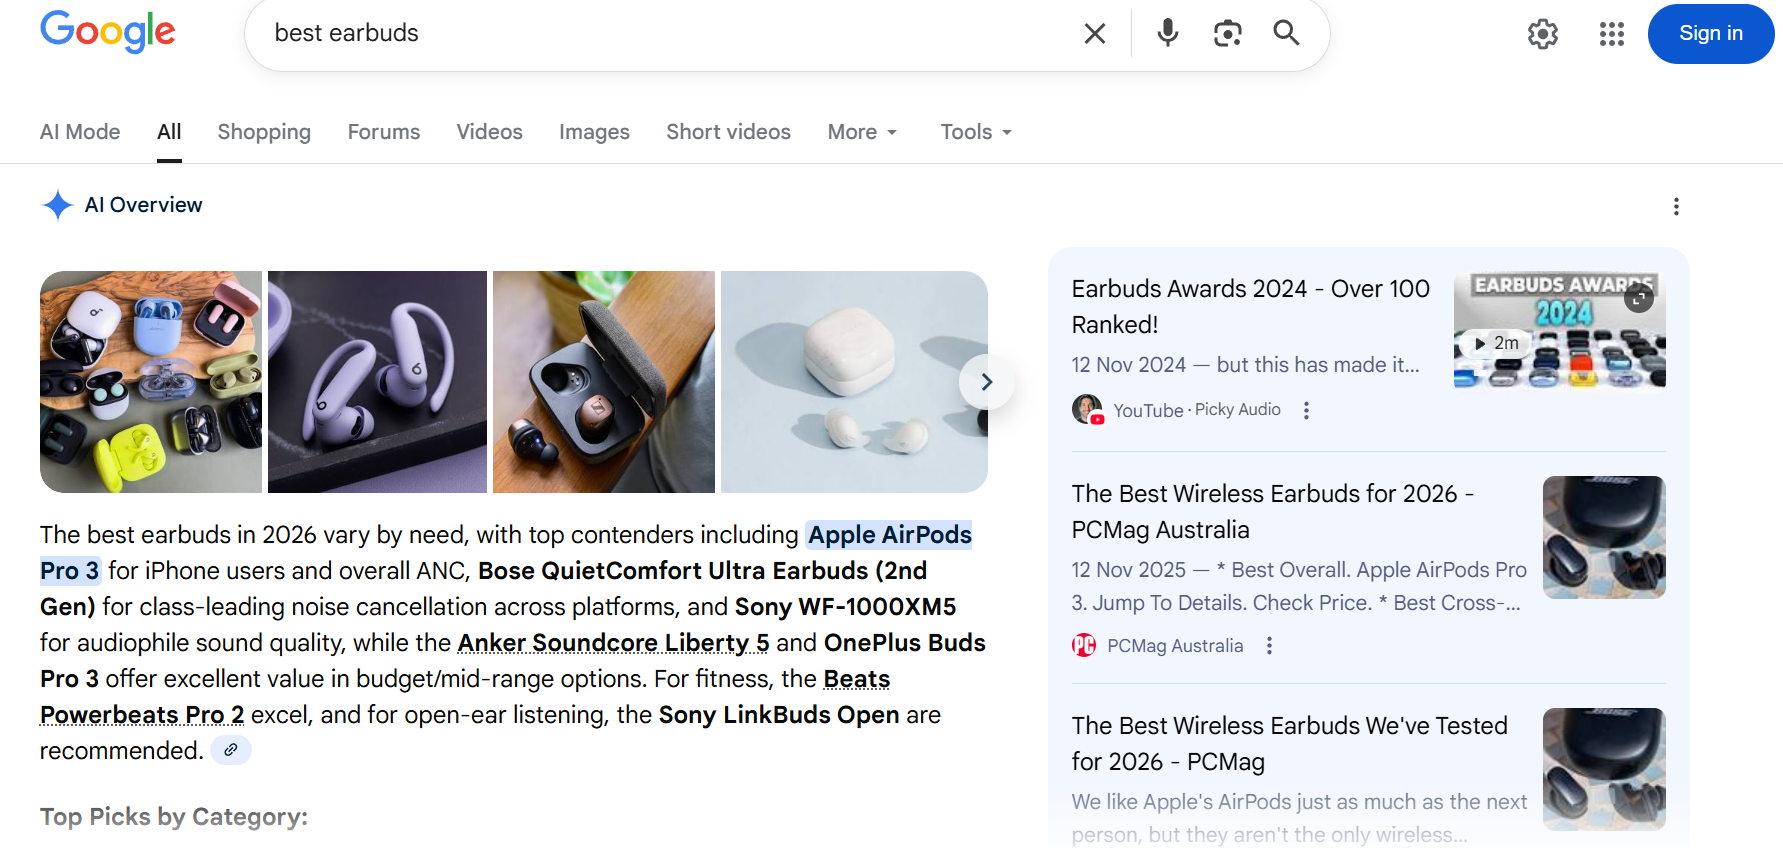Open options menu for PCMag Australia result

(1269, 646)
